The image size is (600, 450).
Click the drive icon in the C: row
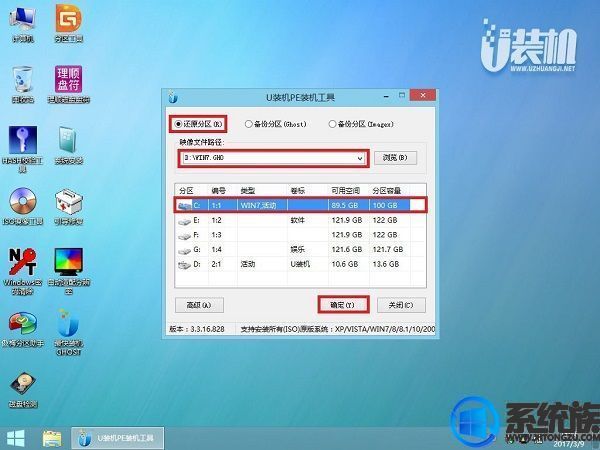point(184,206)
